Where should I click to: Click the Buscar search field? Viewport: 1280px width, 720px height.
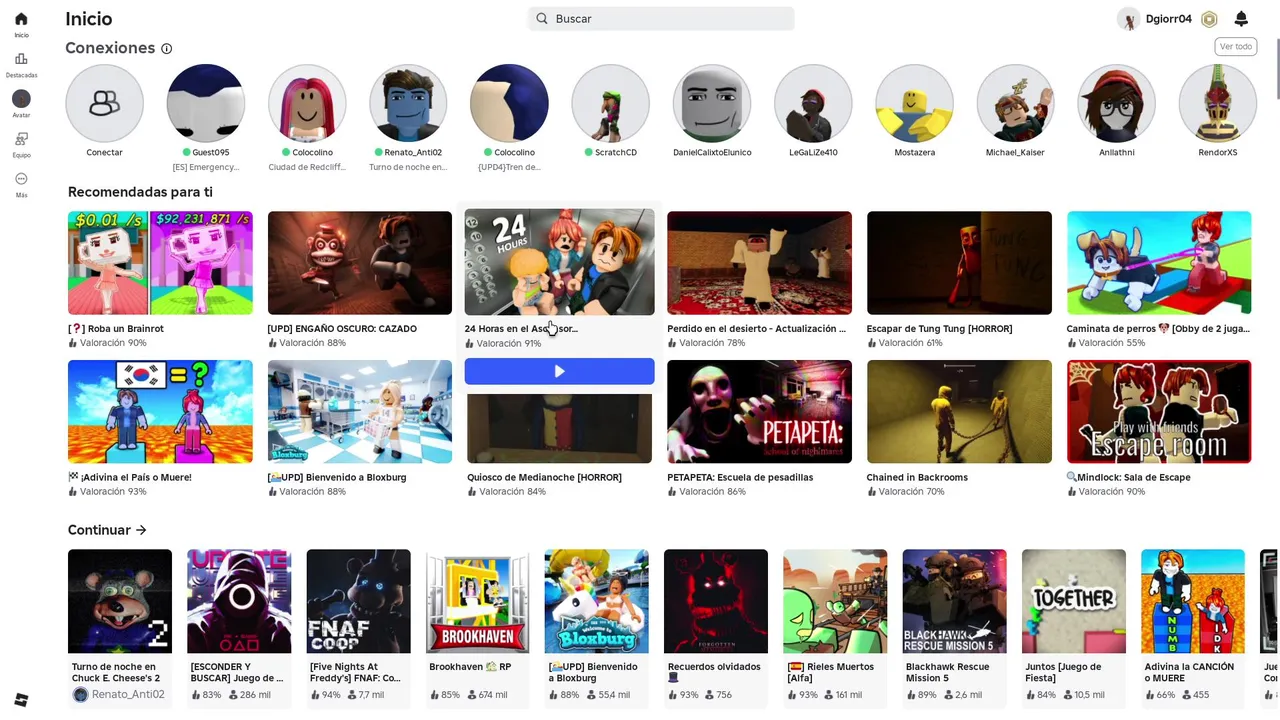(x=661, y=18)
